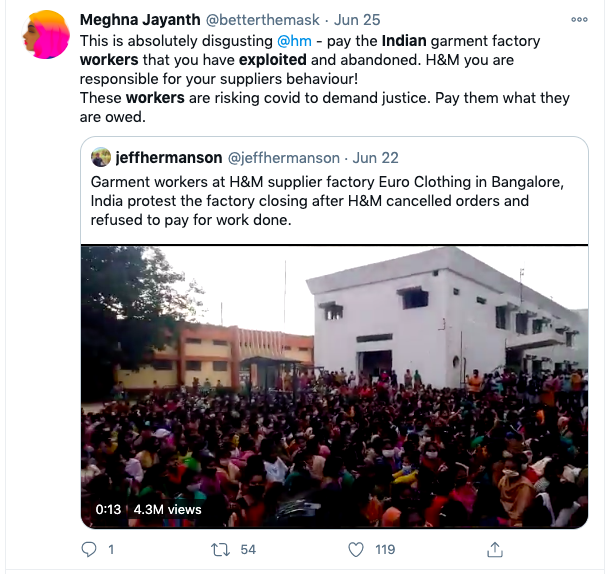
Task: Open the @hm mention link
Action: click(x=294, y=41)
